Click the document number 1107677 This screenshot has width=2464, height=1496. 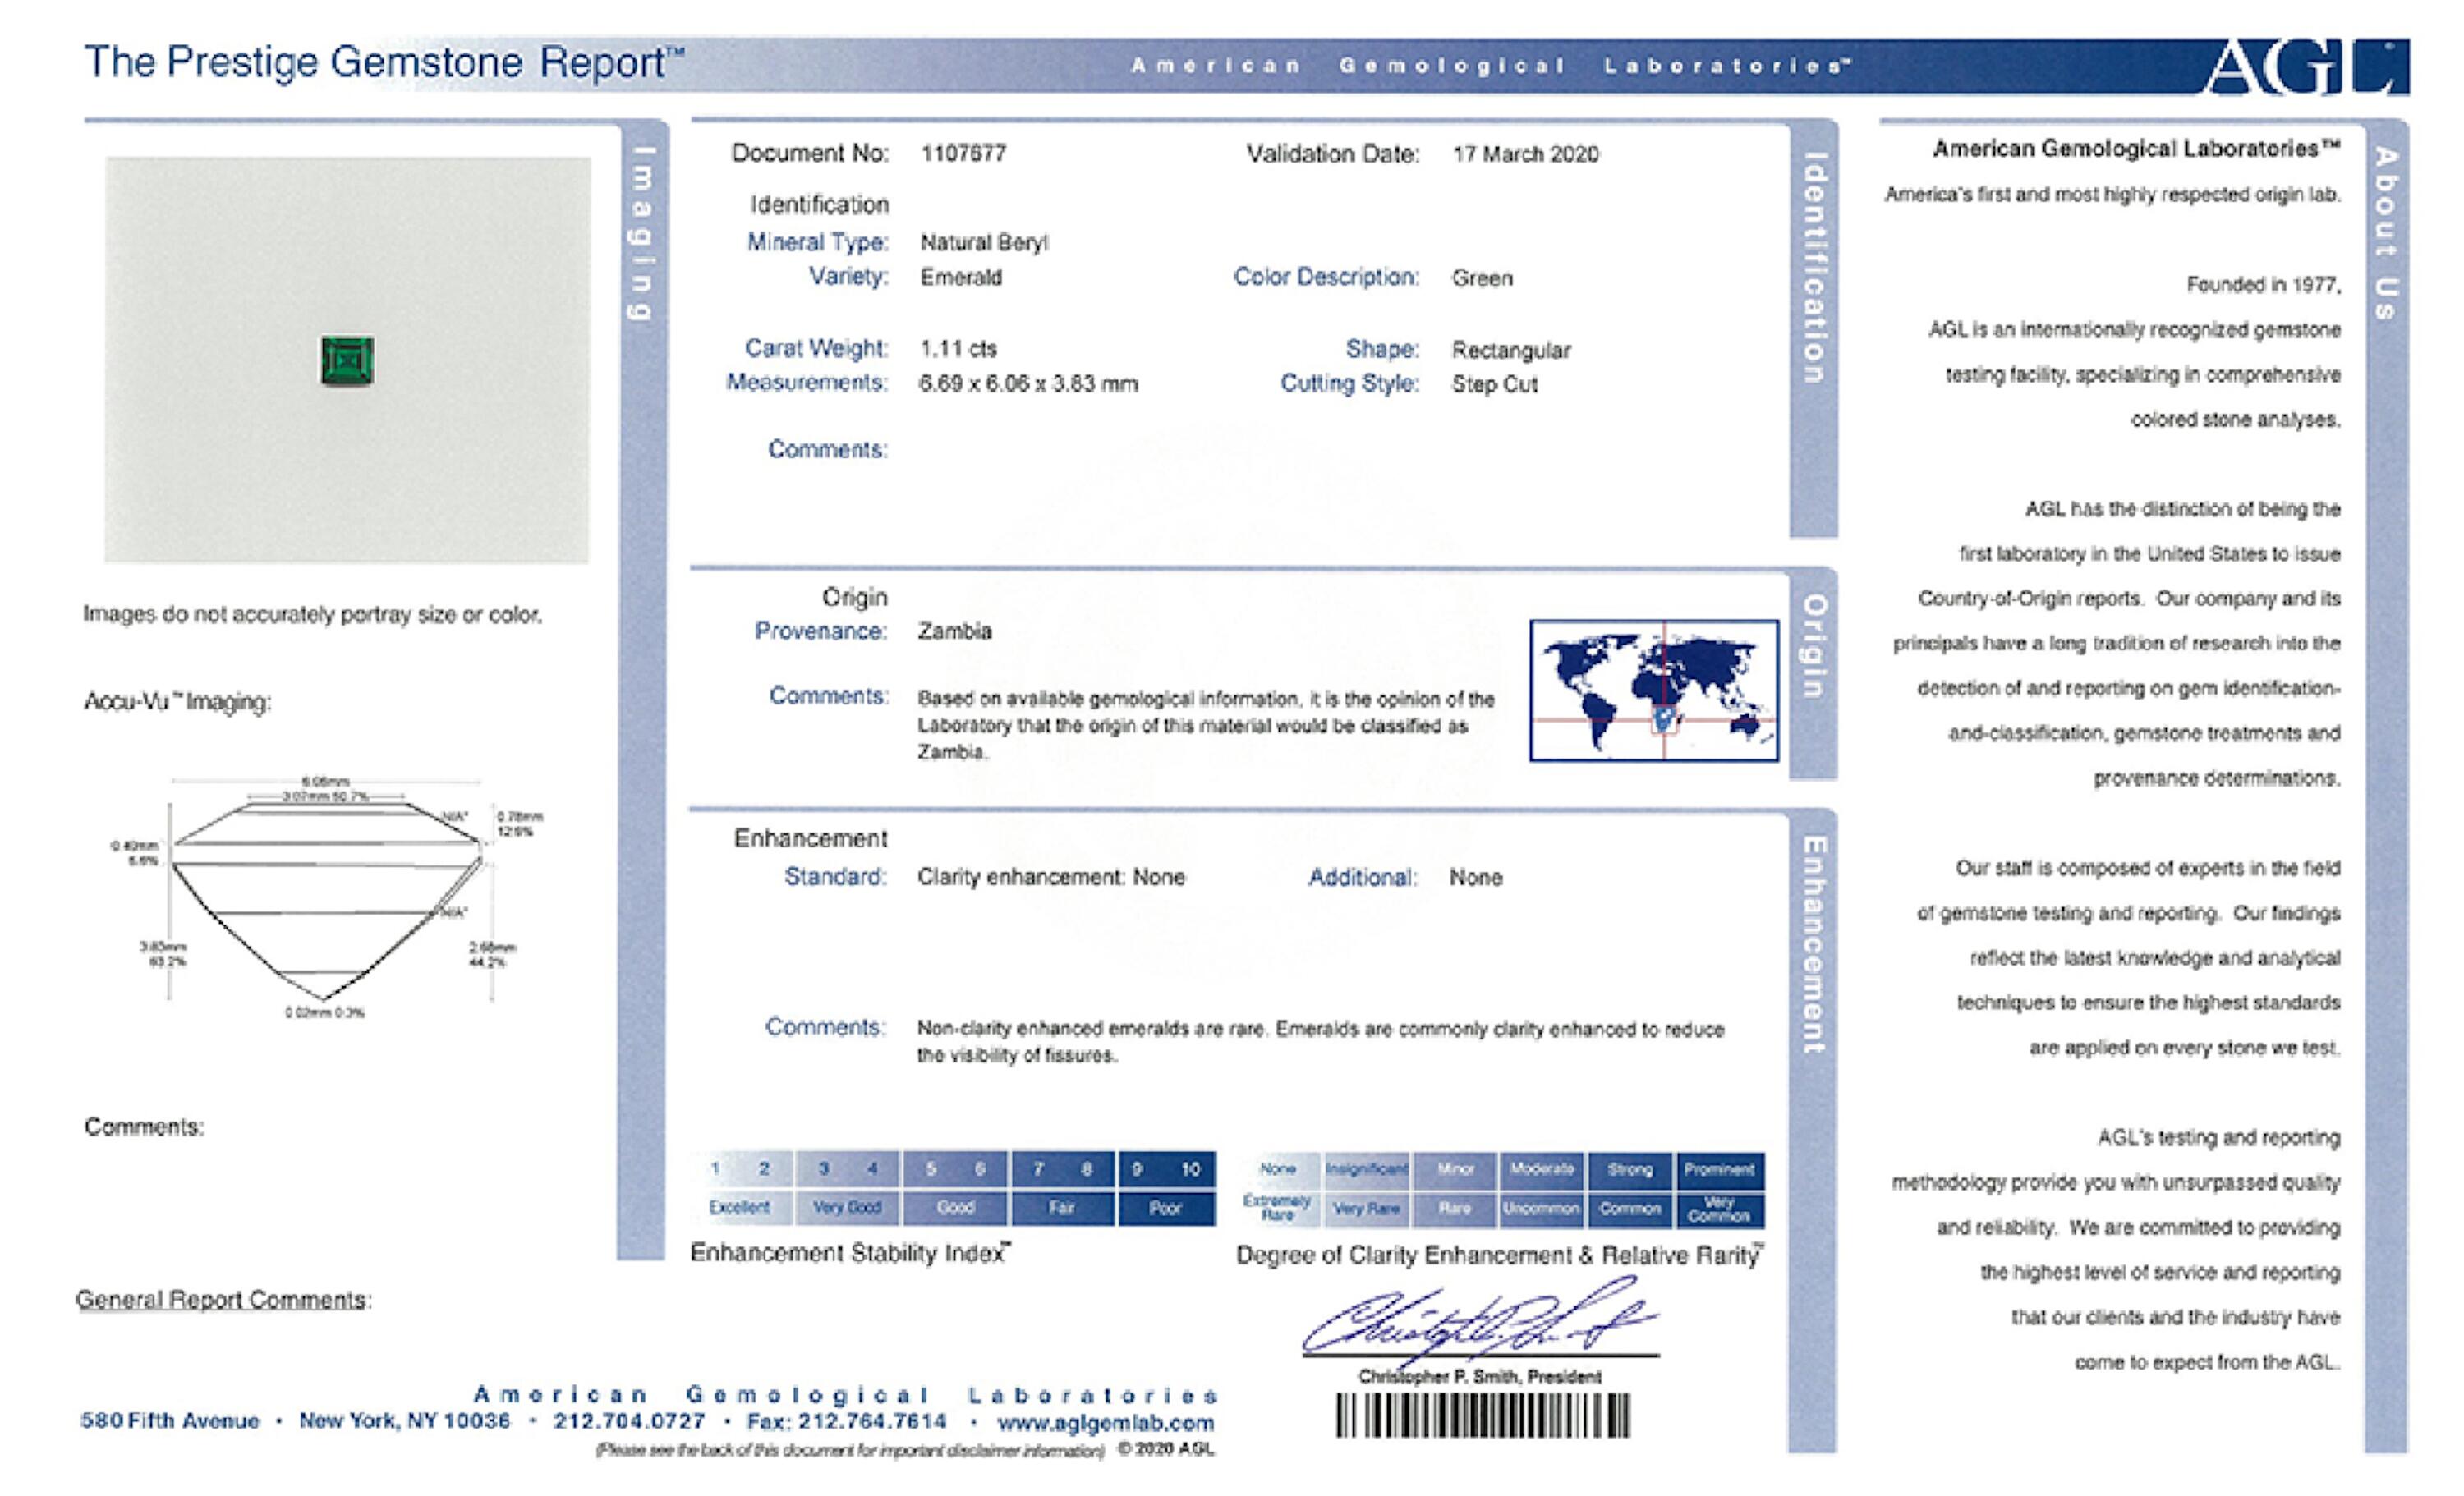point(963,153)
